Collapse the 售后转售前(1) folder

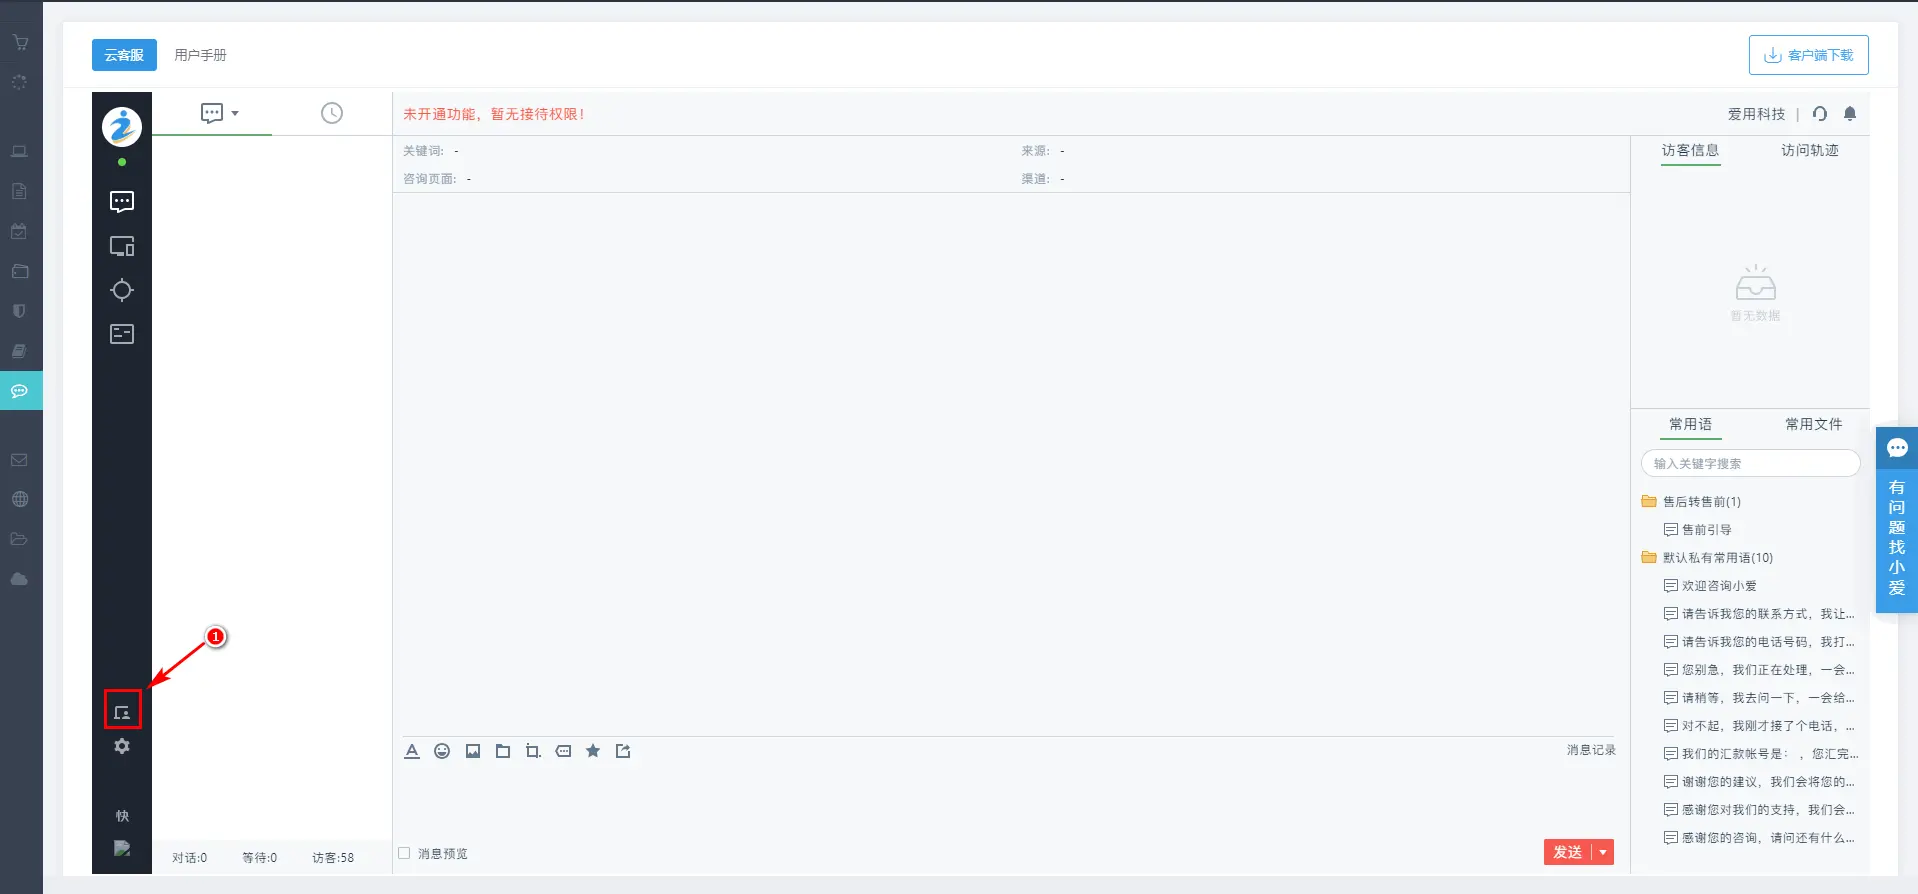pos(1650,502)
